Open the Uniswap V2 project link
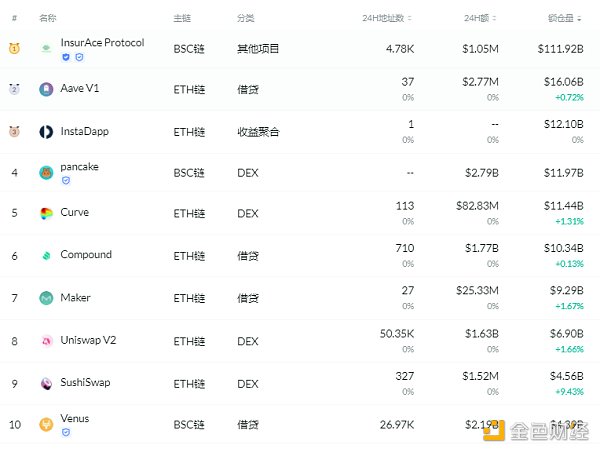 tap(88, 340)
